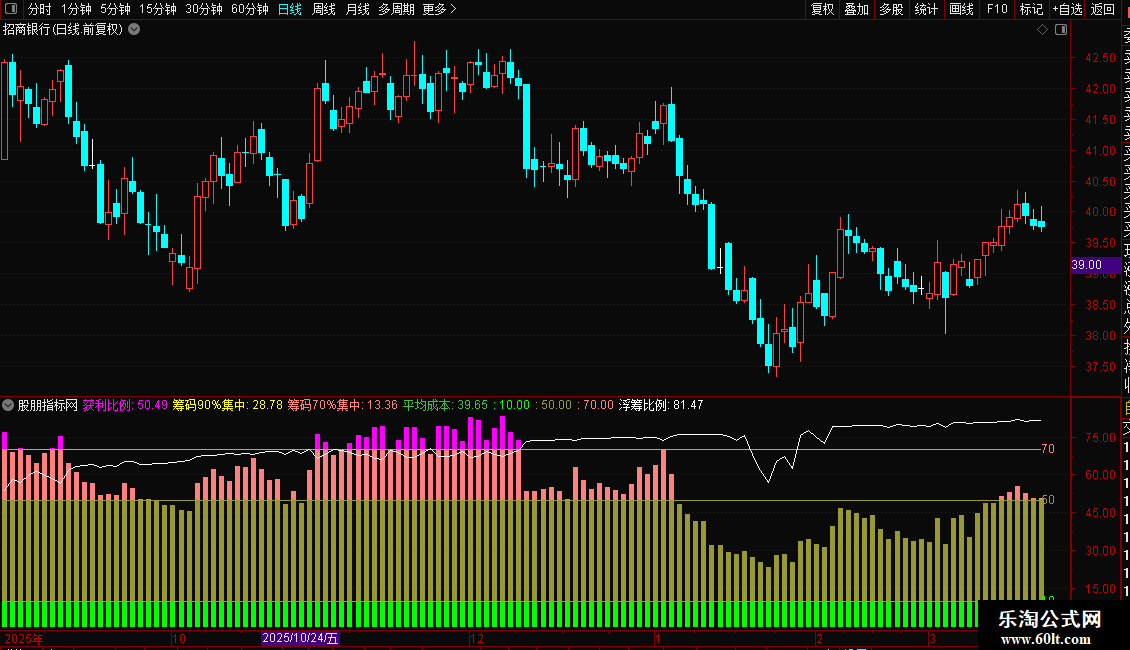This screenshot has width=1130, height=650.
Task: Toggle the side panel icon beside the diamond
Action: tap(1061, 30)
